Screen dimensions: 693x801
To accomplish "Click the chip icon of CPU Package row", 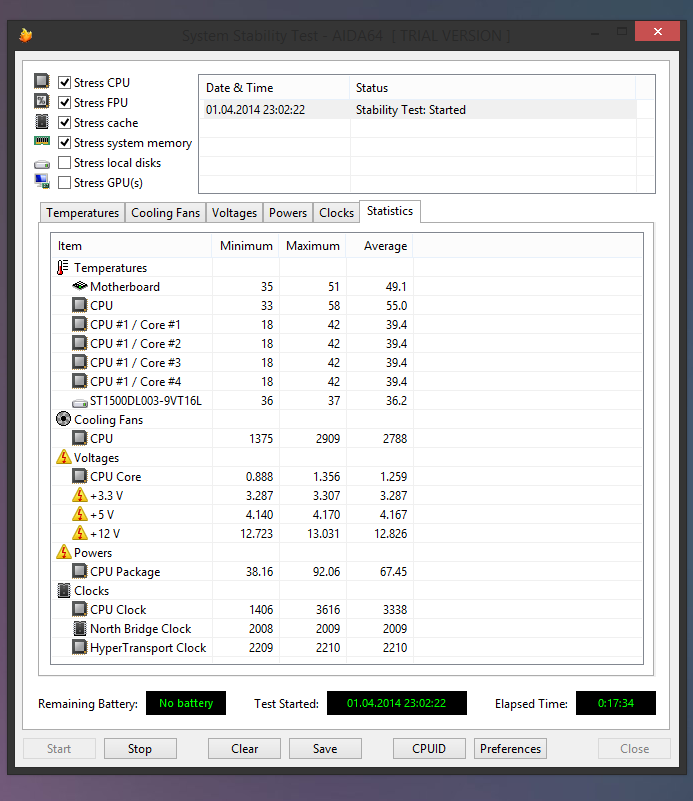I will tap(79, 571).
